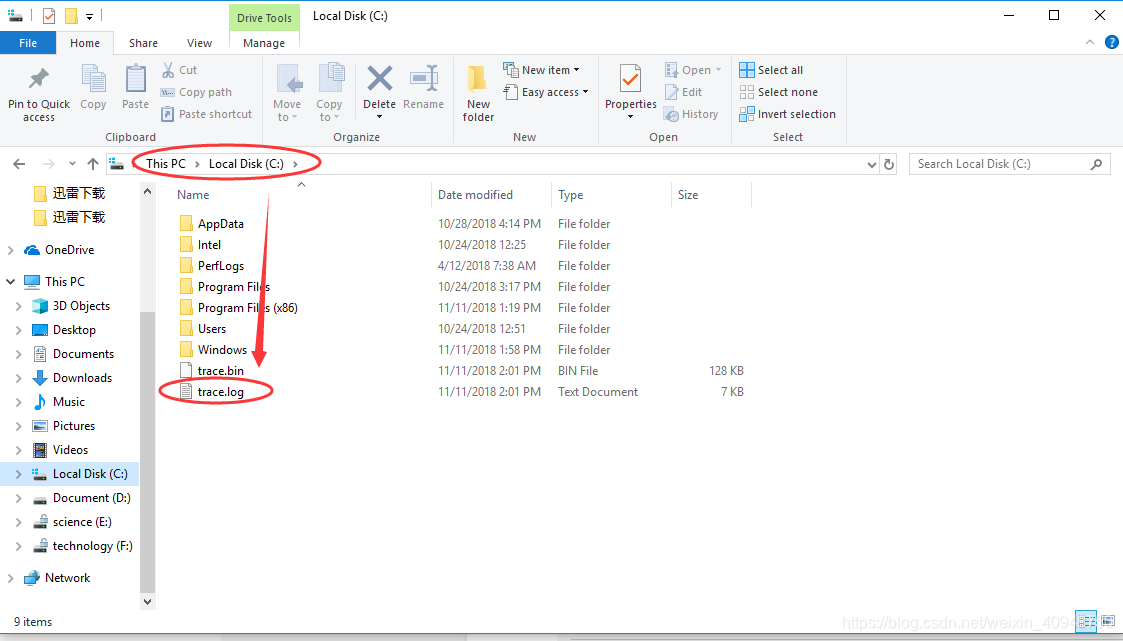Click the Drive Tools contextual tab
This screenshot has width=1123, height=641.
264,18
